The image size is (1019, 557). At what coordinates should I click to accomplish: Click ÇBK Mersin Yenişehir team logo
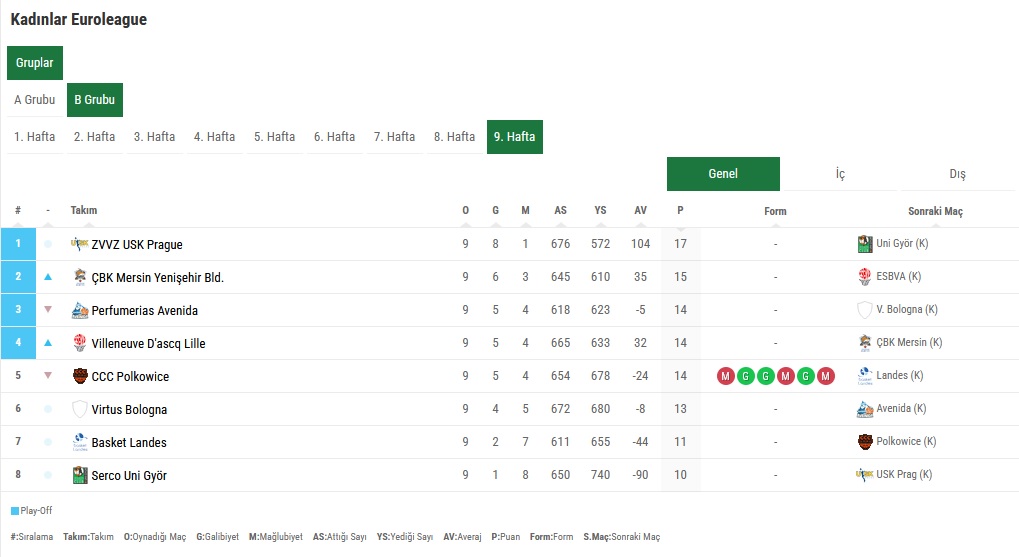(79, 277)
